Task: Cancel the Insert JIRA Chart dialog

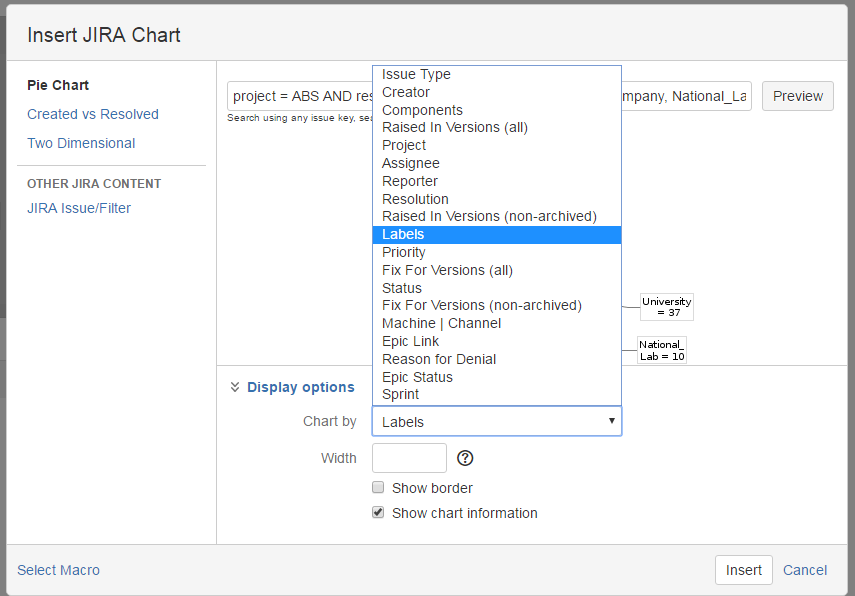Action: [x=805, y=570]
